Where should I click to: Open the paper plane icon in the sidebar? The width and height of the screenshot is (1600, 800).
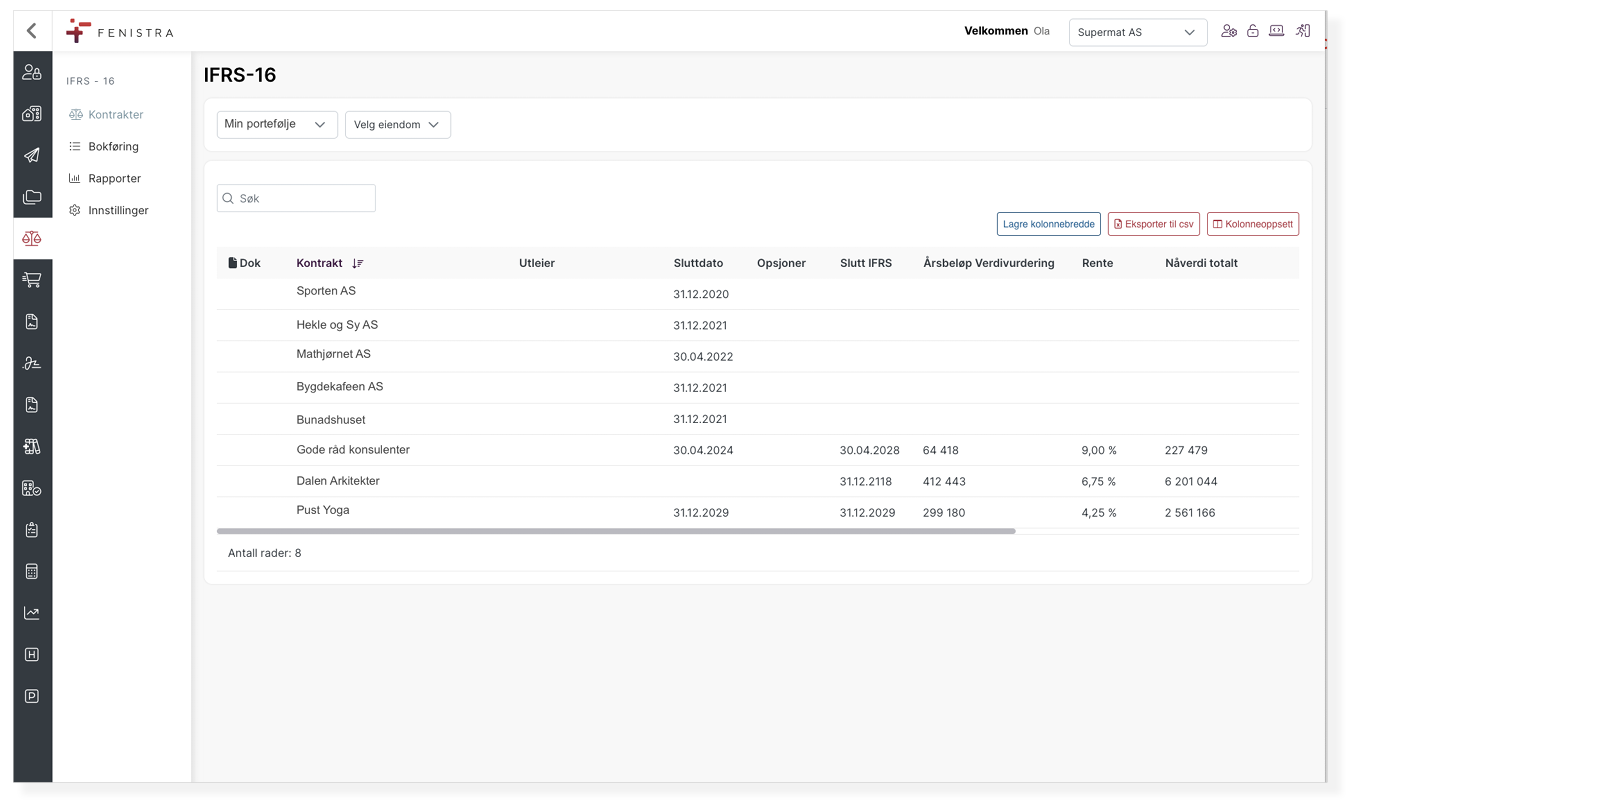point(32,155)
